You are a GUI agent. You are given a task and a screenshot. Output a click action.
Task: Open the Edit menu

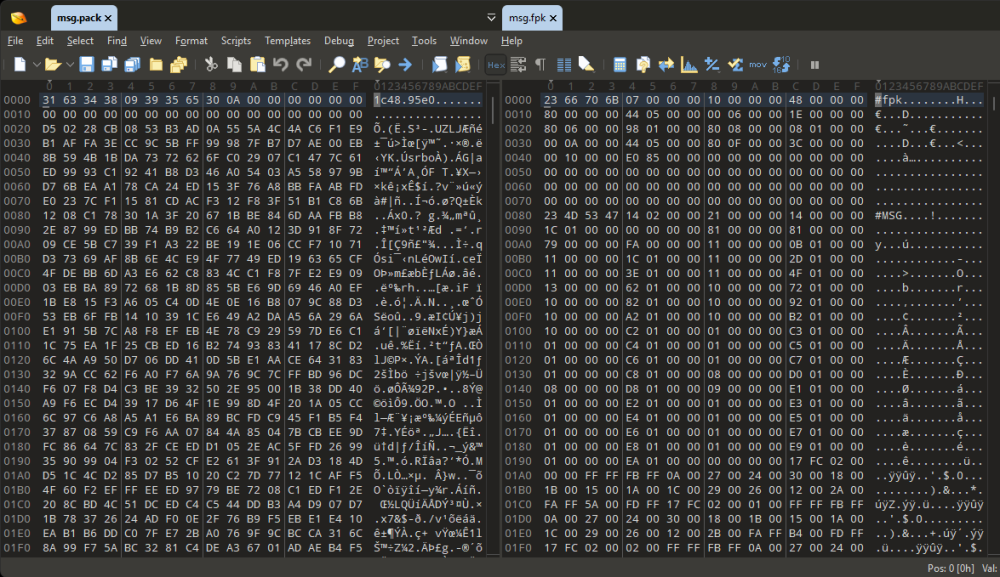click(45, 40)
